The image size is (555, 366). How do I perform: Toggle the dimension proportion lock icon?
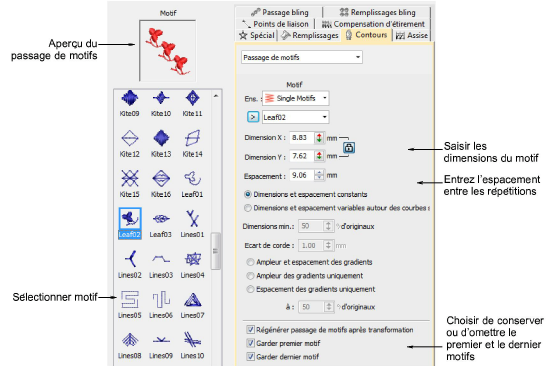(x=349, y=148)
